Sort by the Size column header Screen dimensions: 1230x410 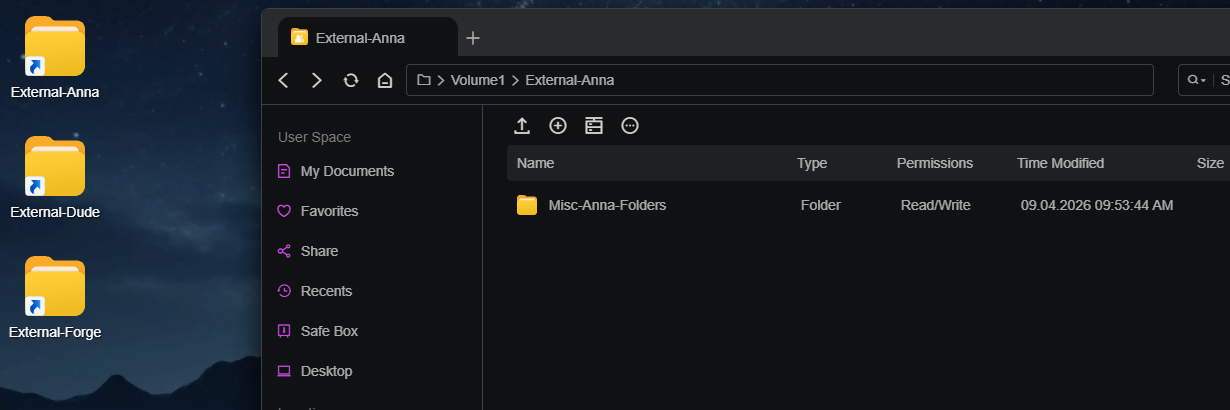pos(1210,163)
